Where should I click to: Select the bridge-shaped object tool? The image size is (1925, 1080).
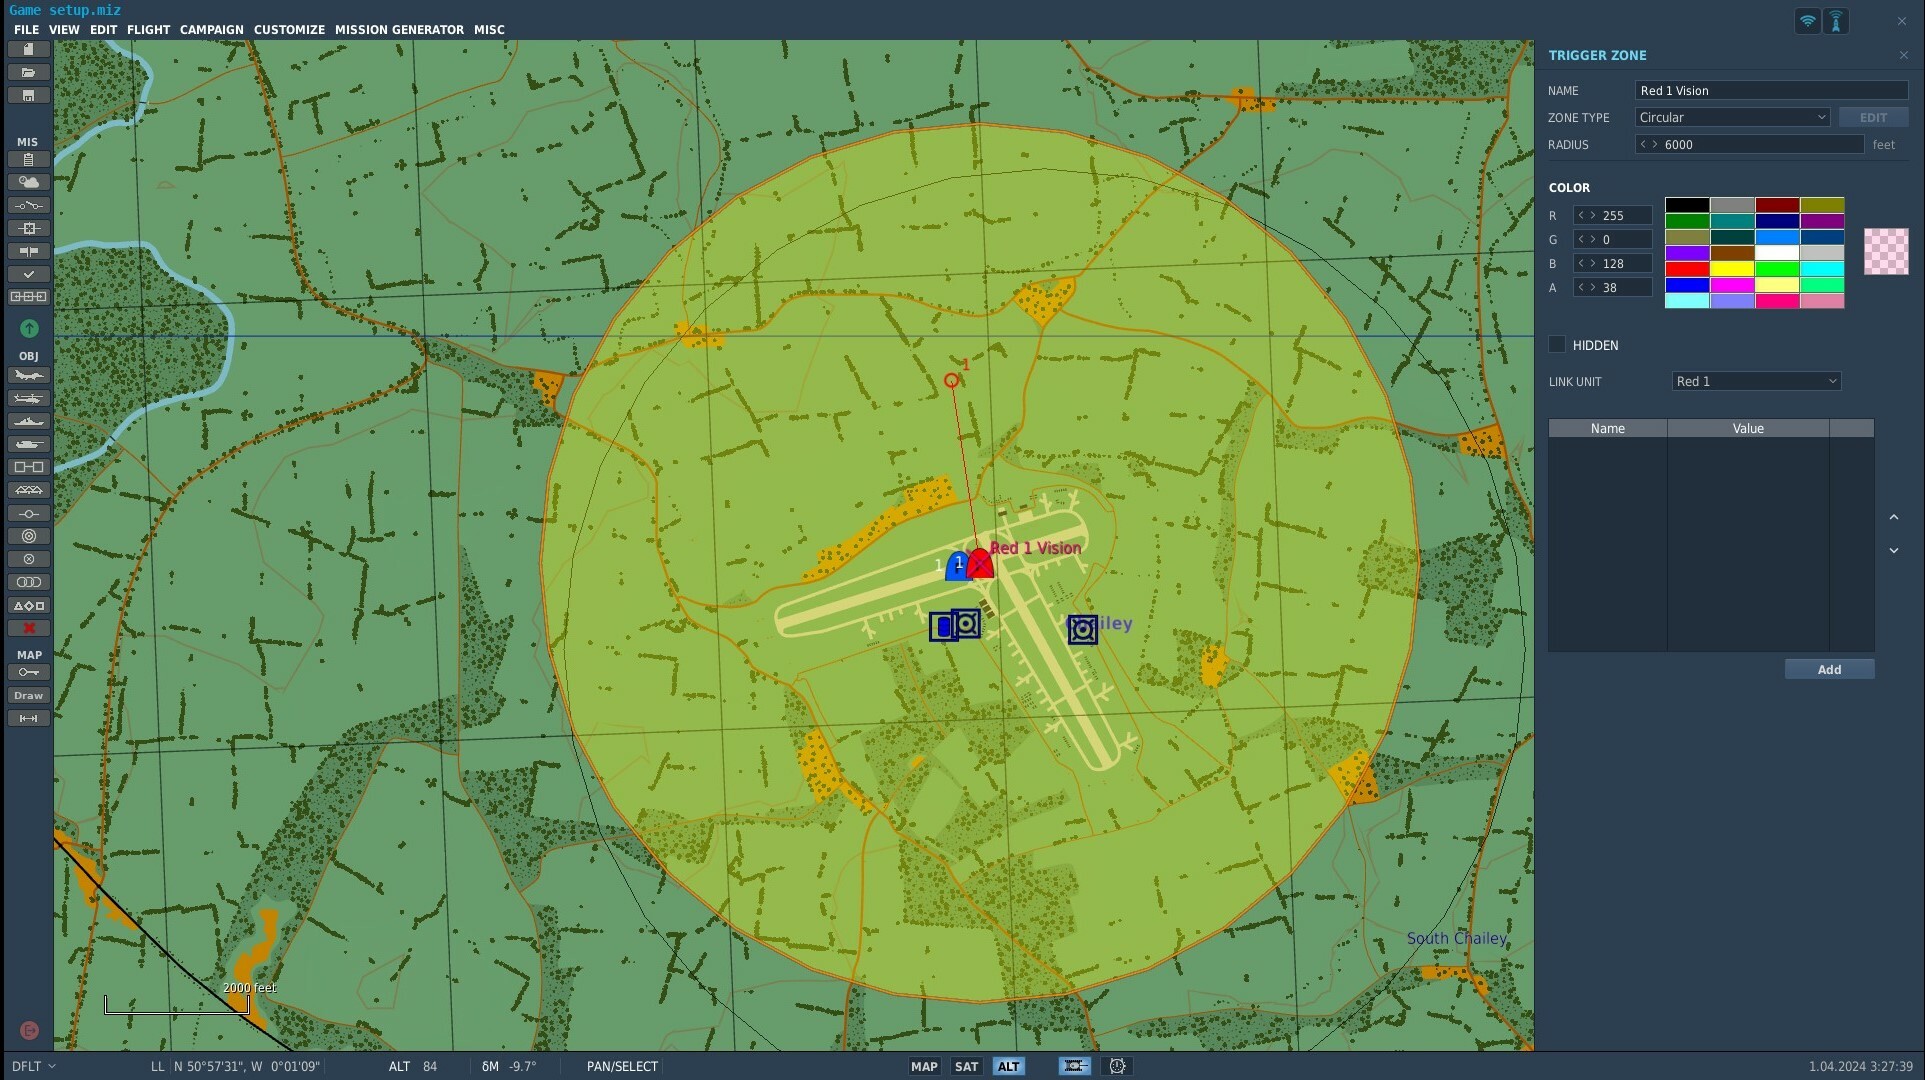tap(28, 490)
